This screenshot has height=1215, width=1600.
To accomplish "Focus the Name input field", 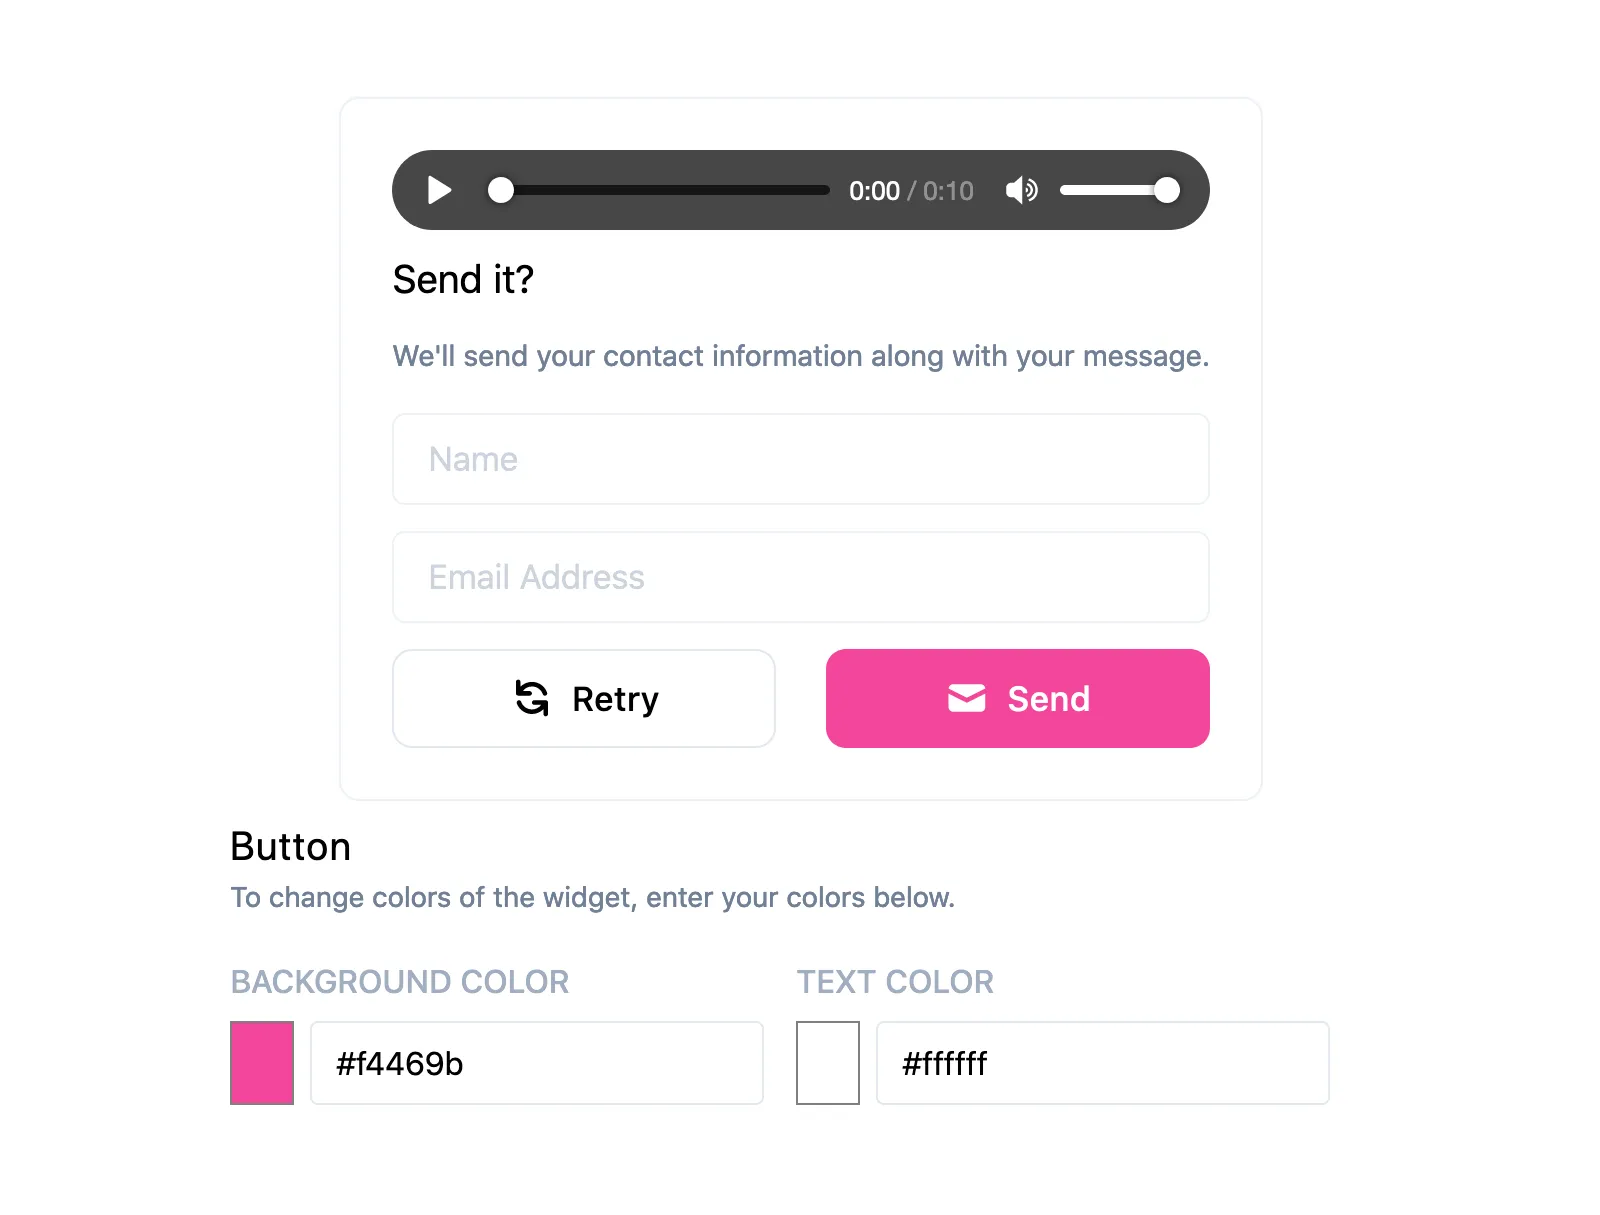I will [x=800, y=459].
